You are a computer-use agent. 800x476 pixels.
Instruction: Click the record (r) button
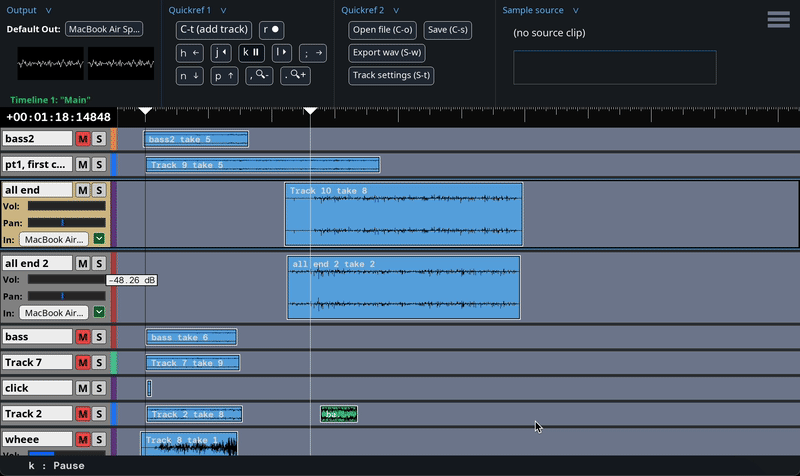click(x=271, y=30)
